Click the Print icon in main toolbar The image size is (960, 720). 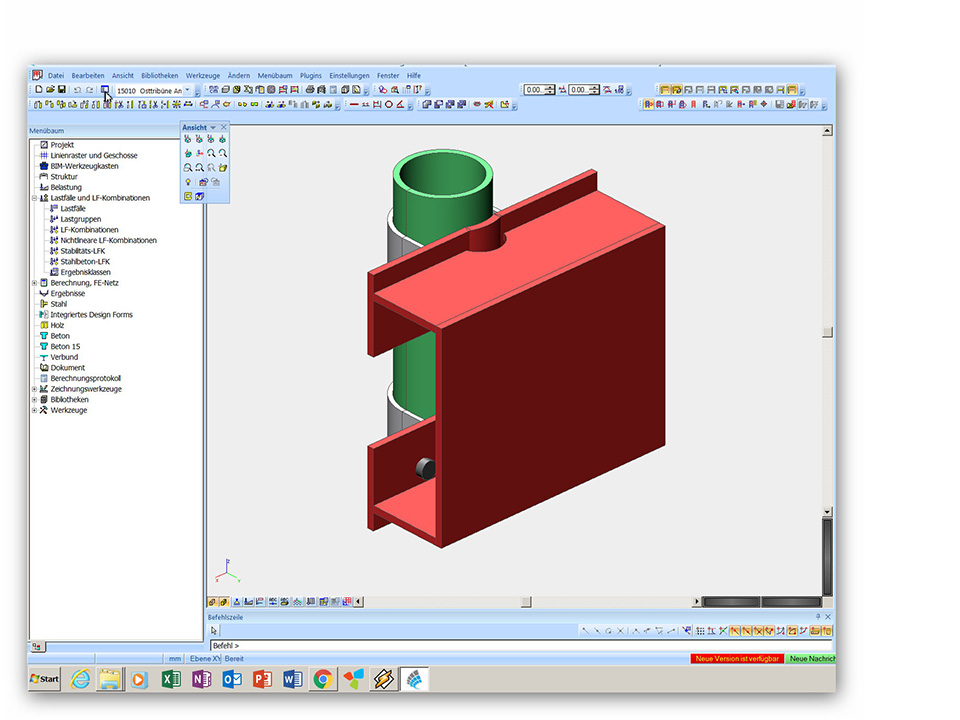310,90
